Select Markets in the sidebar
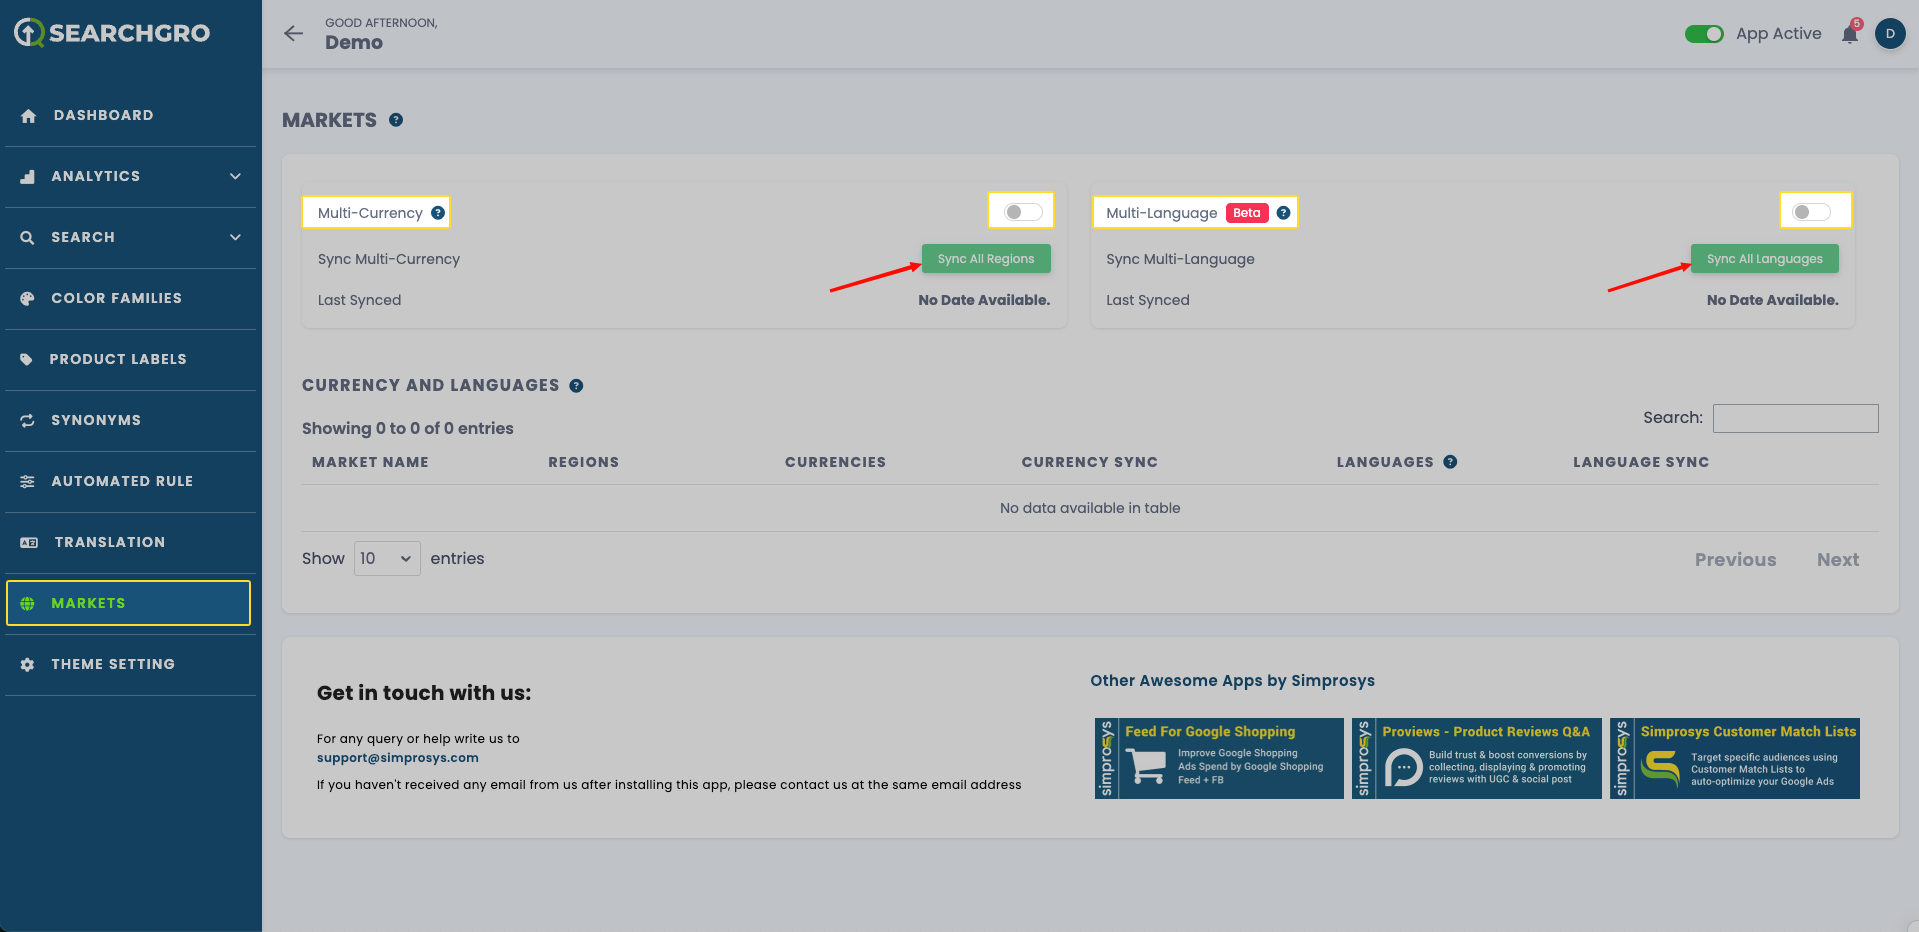This screenshot has width=1919, height=932. coord(128,604)
